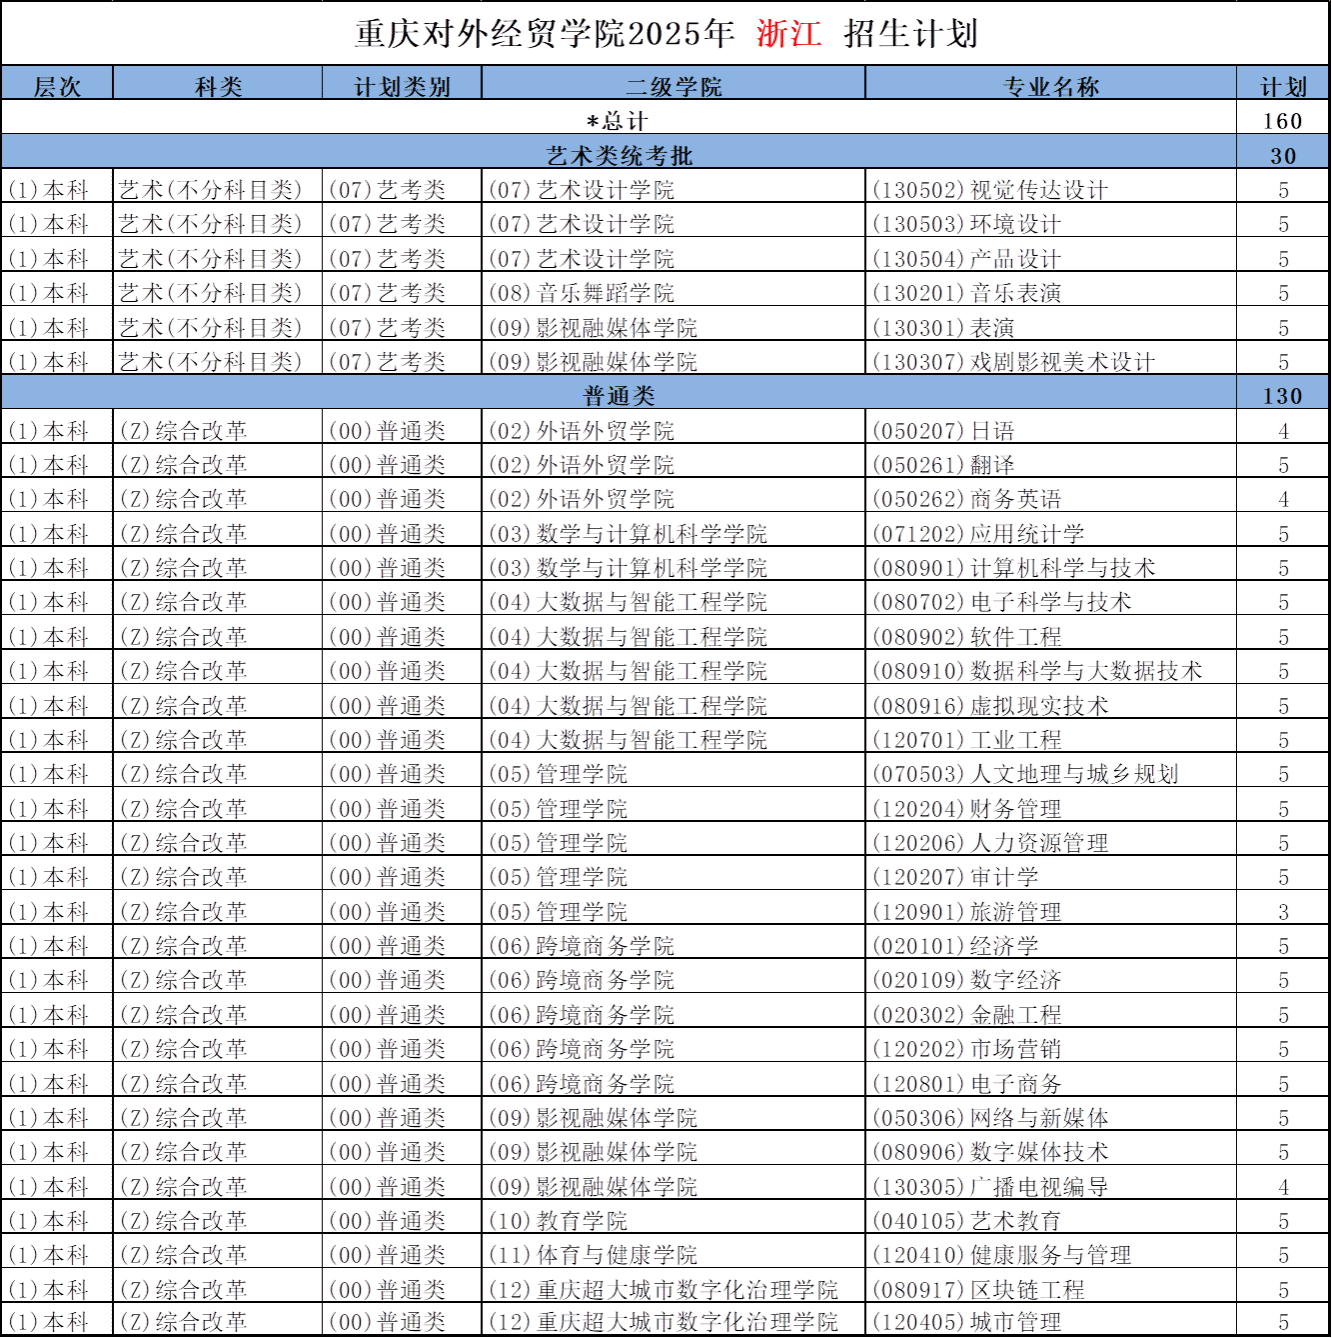This screenshot has width=1332, height=1338.
Task: Click the 艺术类统考批 section row
Action: pos(619,155)
